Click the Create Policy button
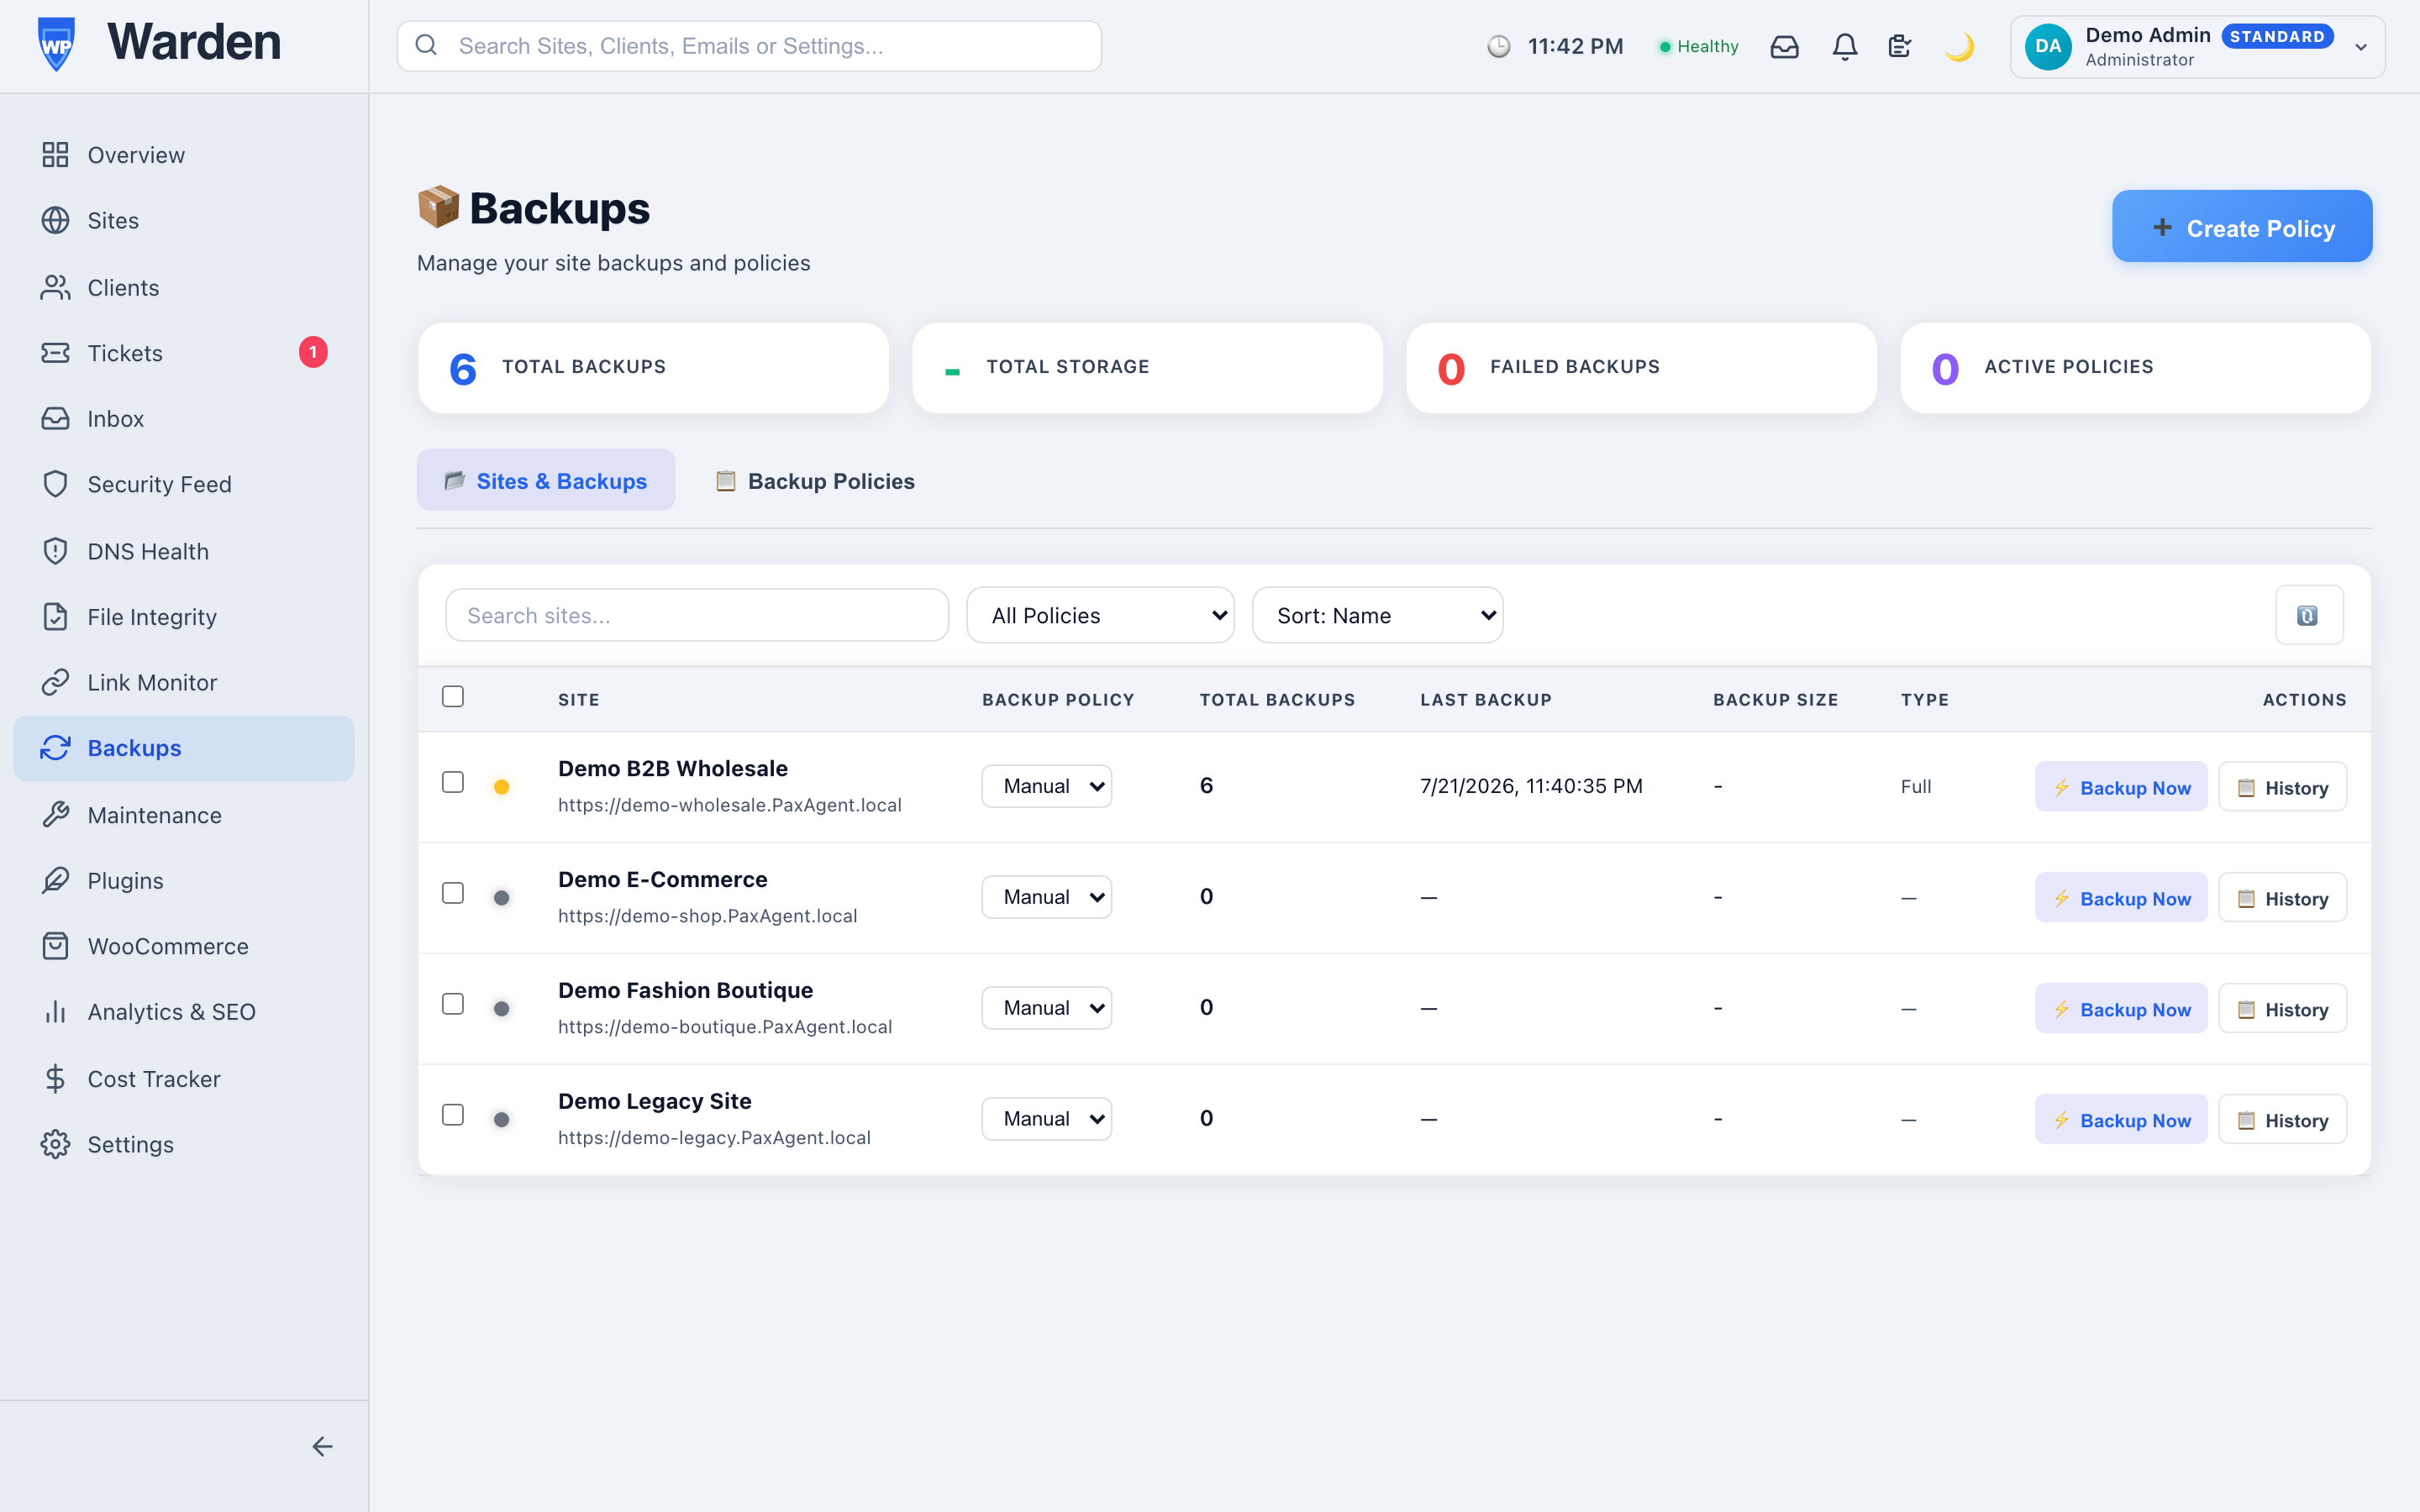2420x1512 pixels. 2242,227
